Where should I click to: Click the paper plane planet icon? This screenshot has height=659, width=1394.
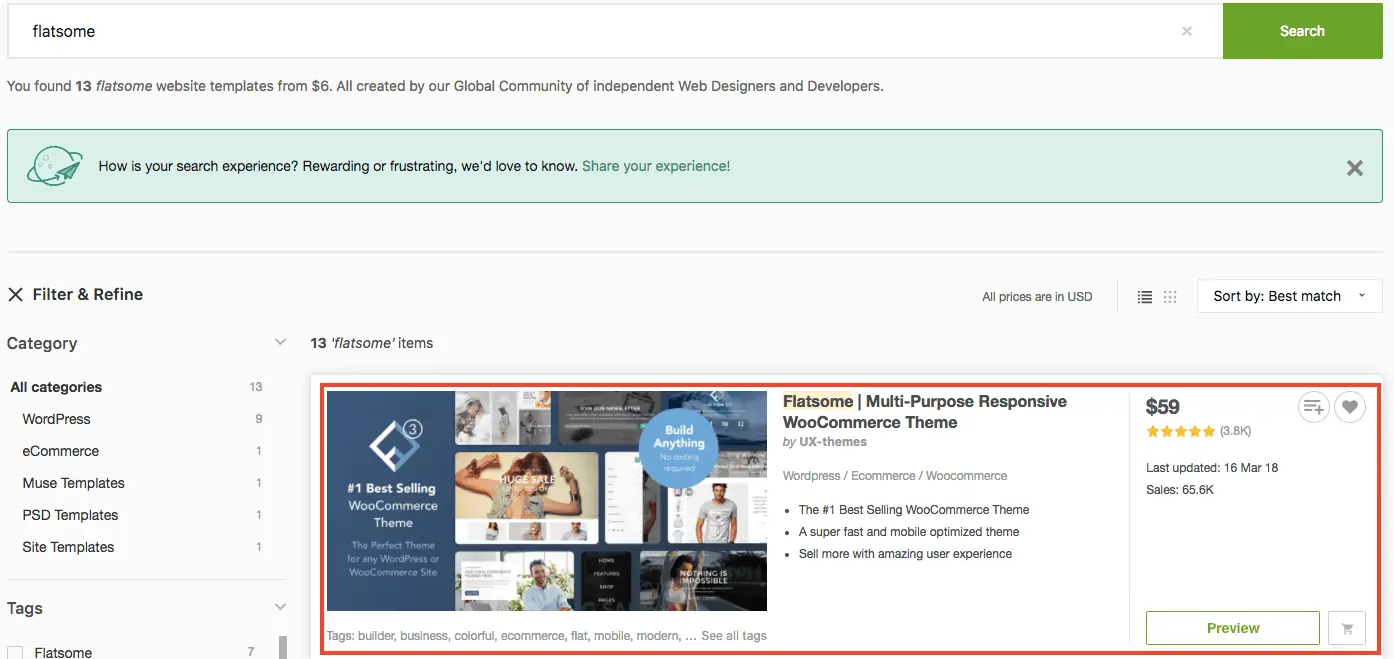tap(54, 166)
